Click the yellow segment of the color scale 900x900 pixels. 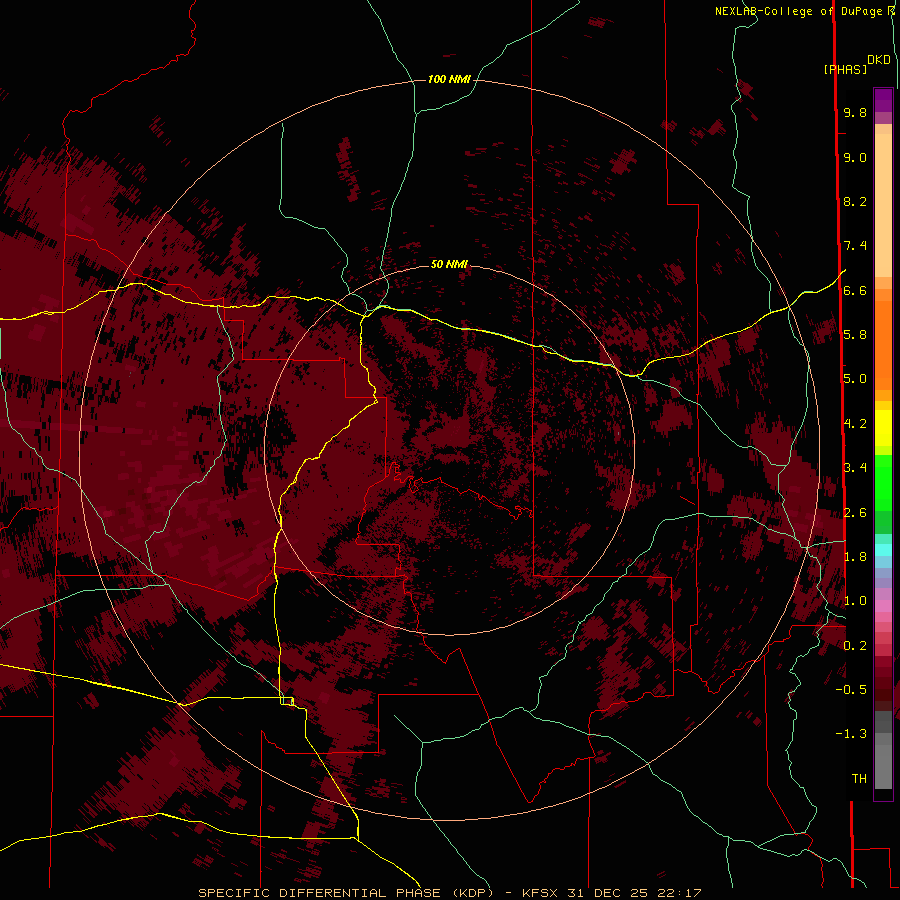coord(883,428)
